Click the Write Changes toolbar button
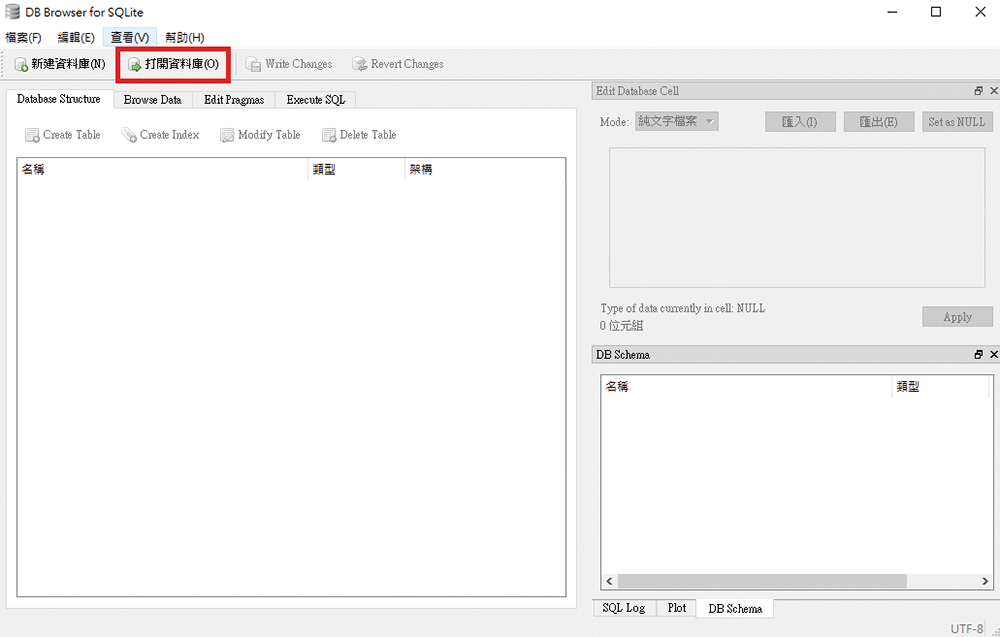The width and height of the screenshot is (1000, 637). tap(289, 64)
